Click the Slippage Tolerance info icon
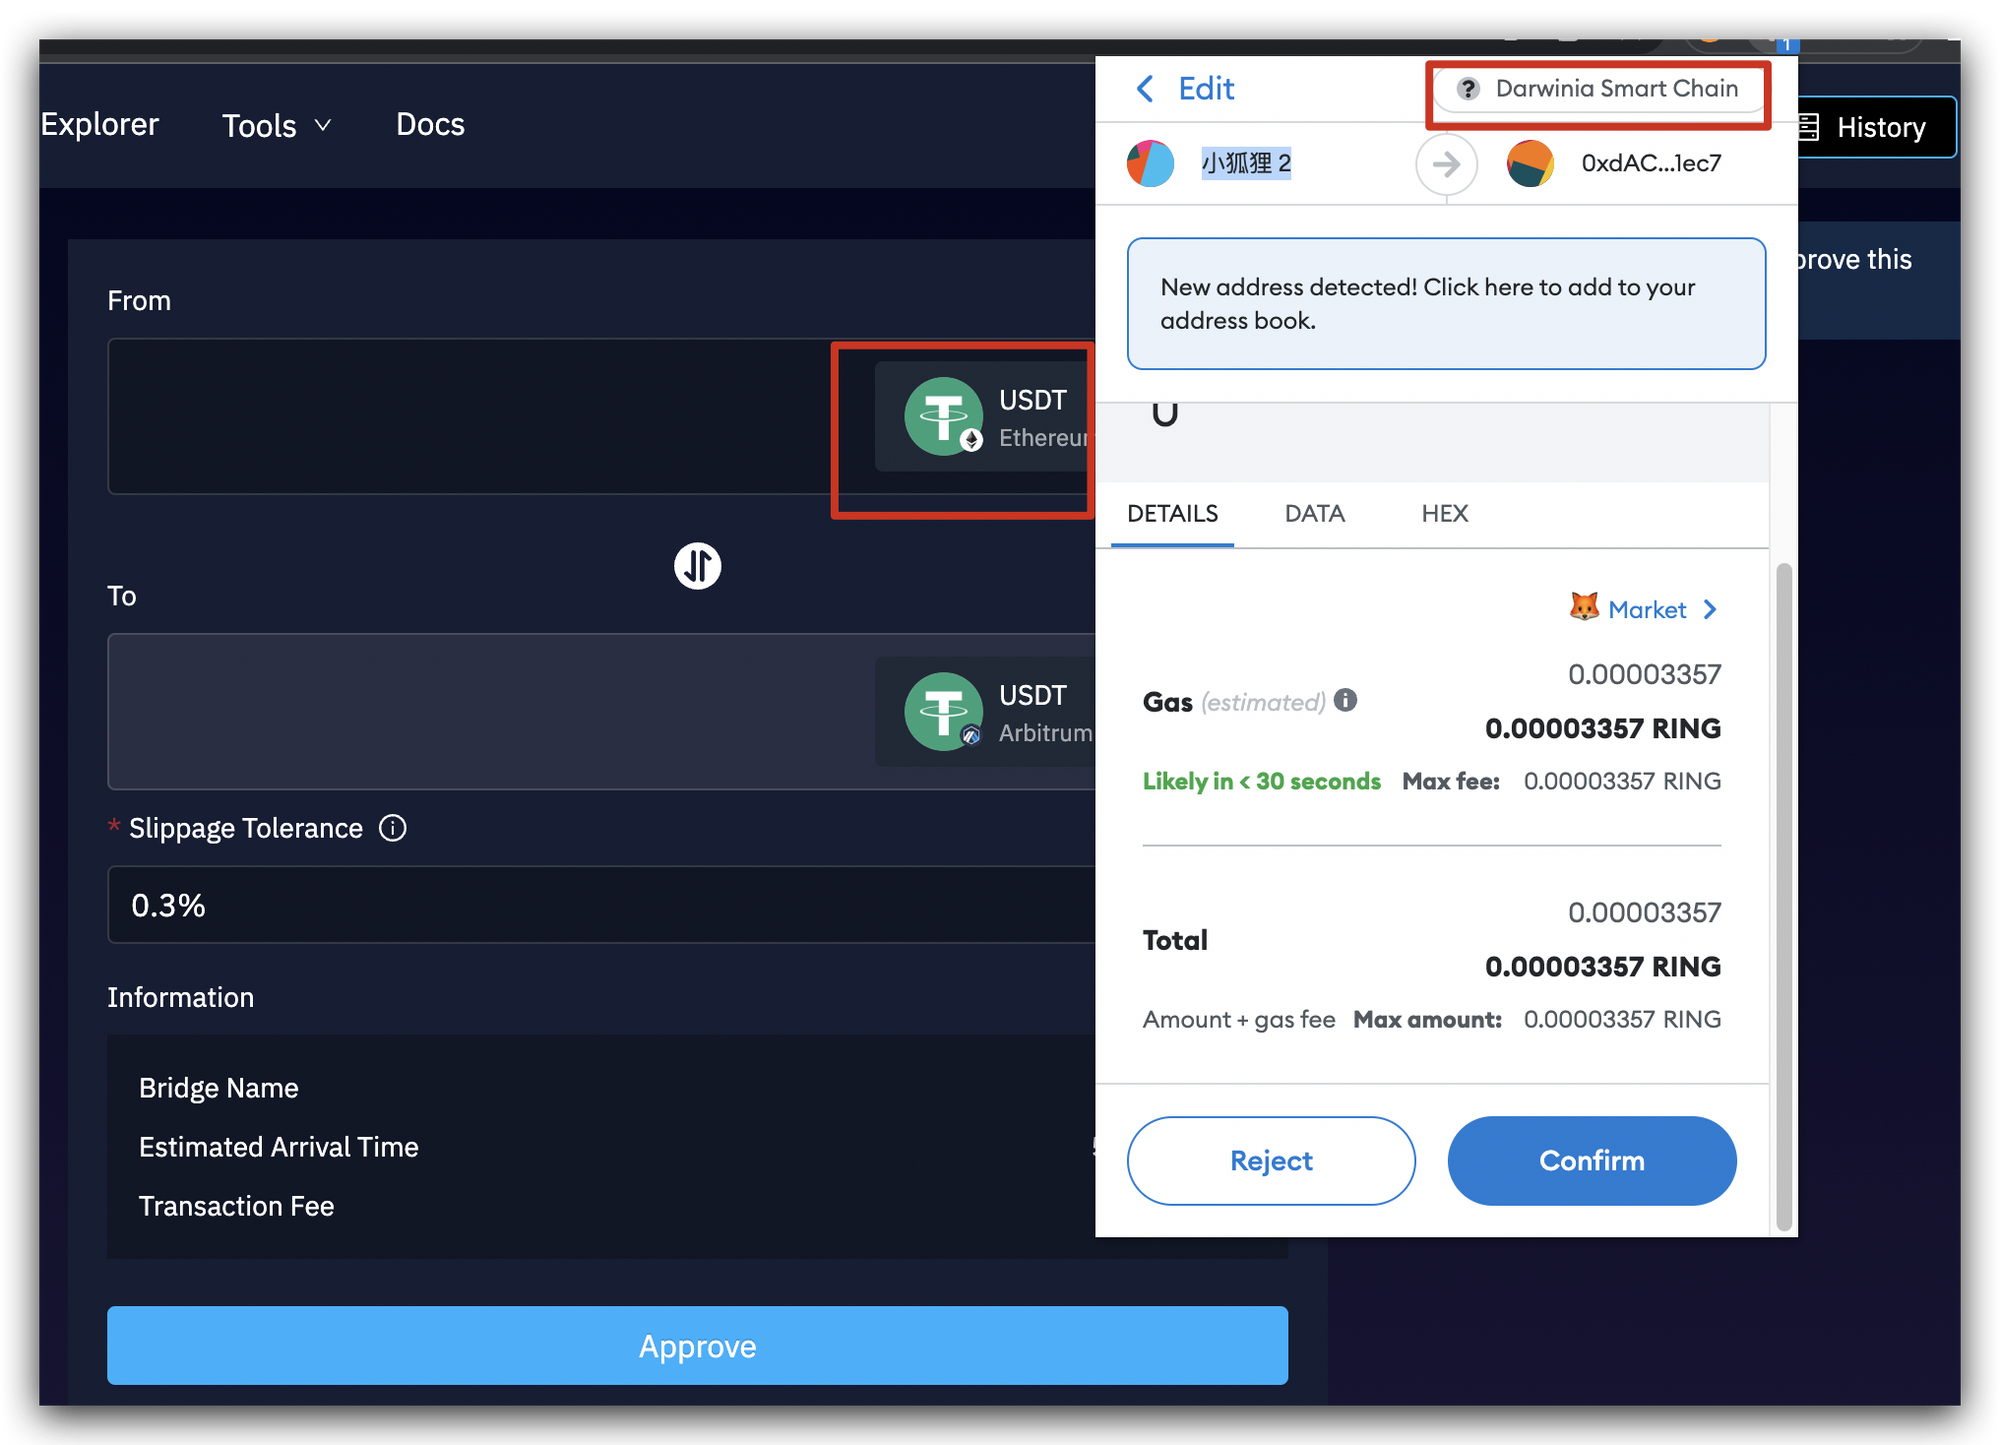 pyautogui.click(x=393, y=828)
